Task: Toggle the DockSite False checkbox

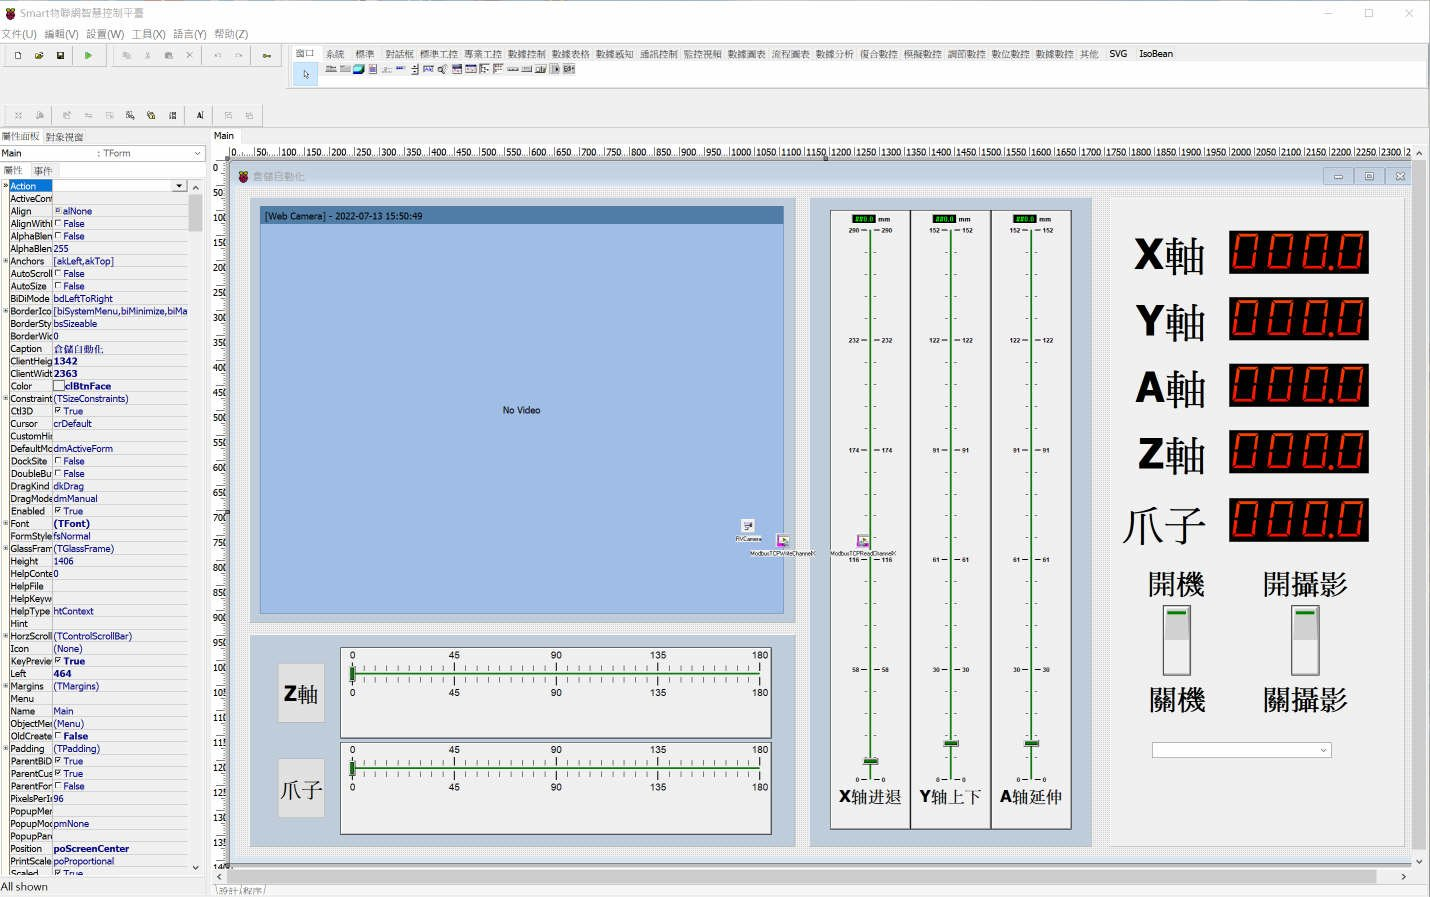Action: point(58,461)
